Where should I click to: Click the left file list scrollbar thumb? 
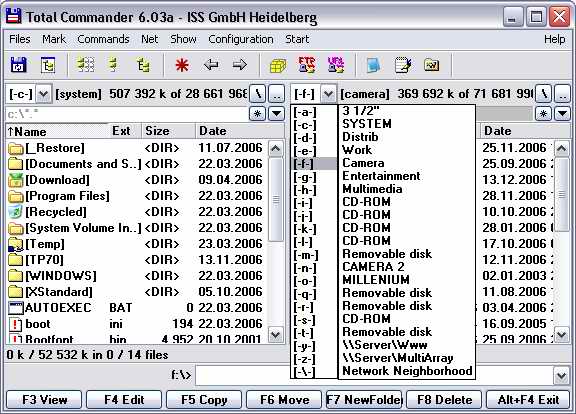pos(276,199)
